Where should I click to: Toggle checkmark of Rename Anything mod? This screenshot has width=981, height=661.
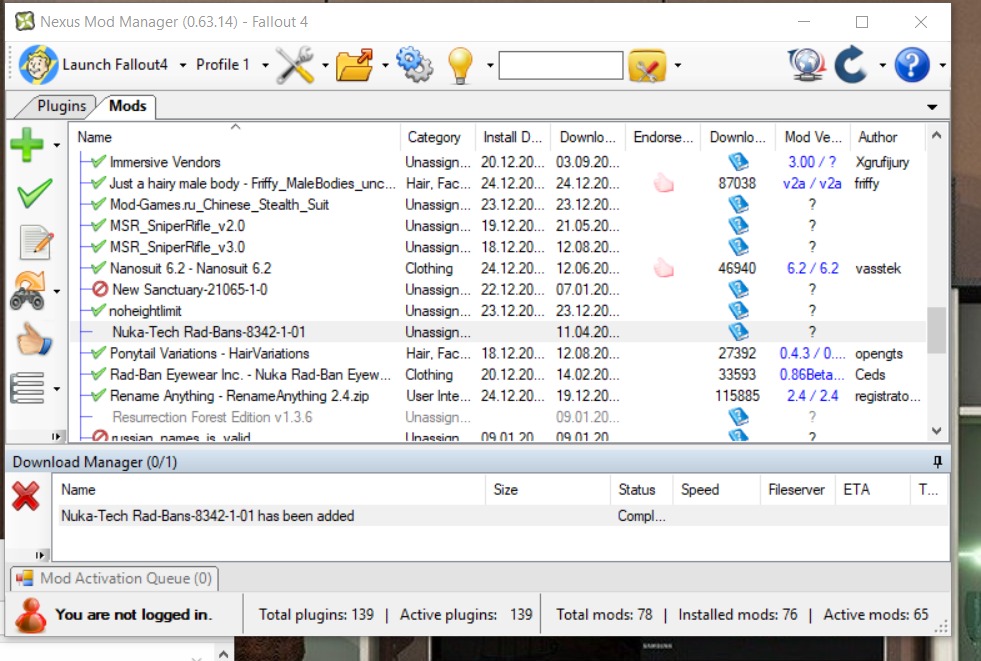click(x=98, y=396)
